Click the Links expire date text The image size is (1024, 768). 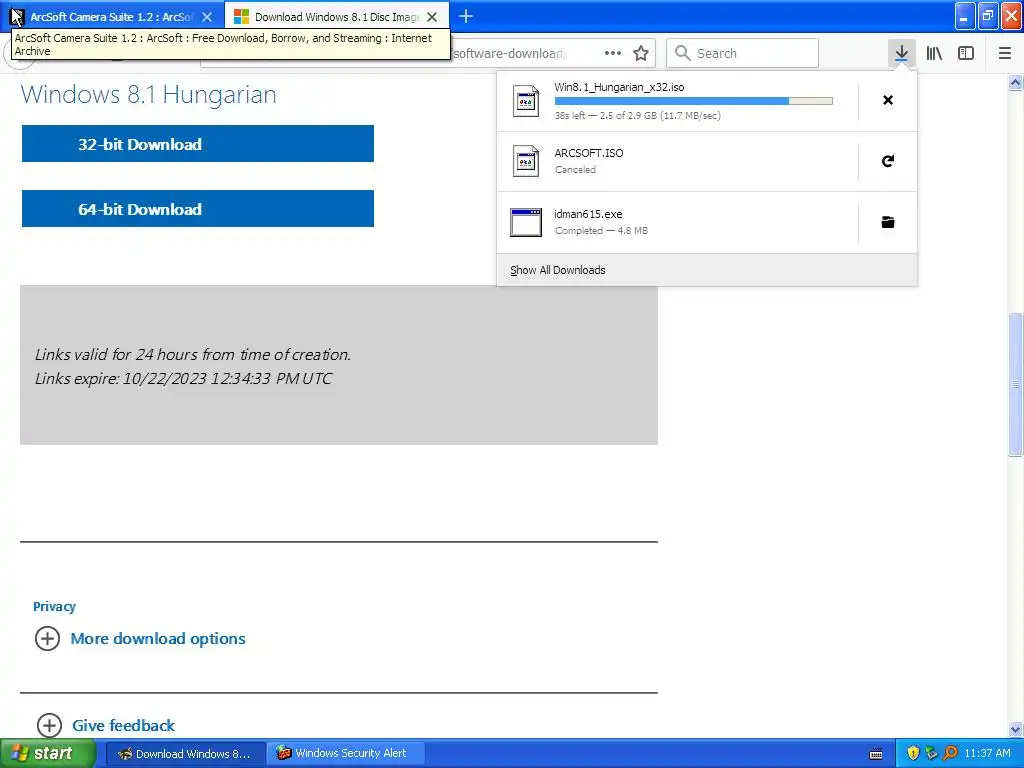click(x=184, y=379)
